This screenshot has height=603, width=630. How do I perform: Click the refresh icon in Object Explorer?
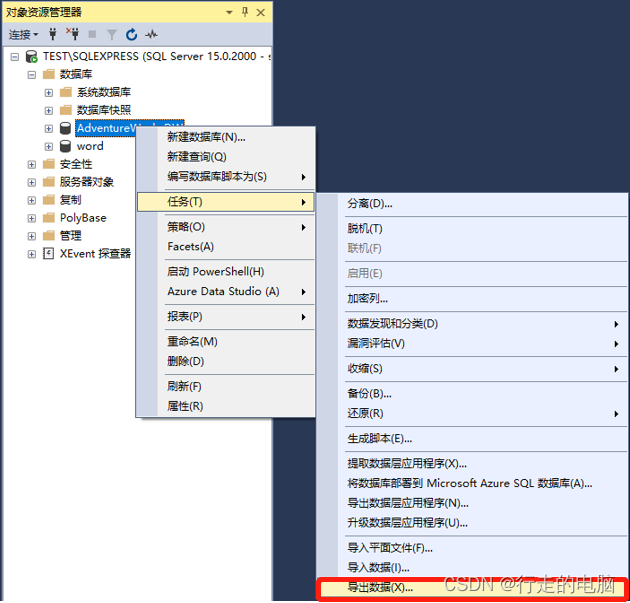click(131, 35)
